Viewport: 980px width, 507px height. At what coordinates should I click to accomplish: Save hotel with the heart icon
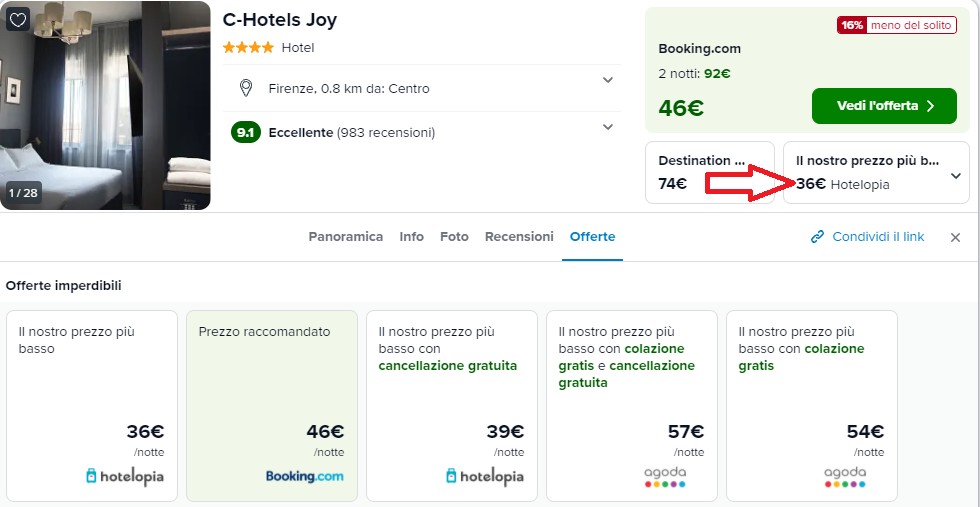(19, 20)
